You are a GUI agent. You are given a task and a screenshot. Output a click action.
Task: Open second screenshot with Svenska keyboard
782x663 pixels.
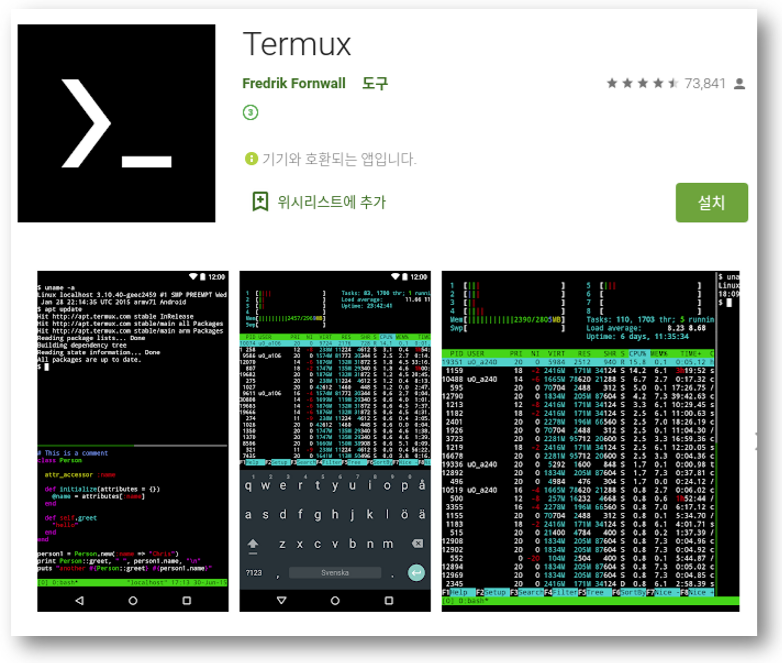click(335, 442)
